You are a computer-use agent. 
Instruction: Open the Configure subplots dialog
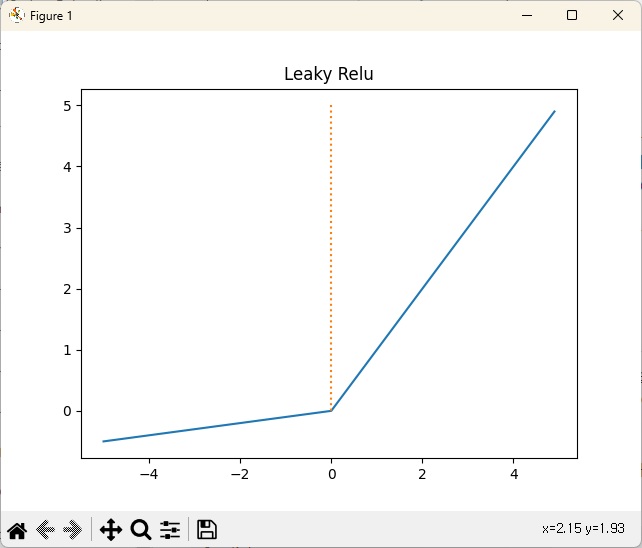(x=170, y=530)
